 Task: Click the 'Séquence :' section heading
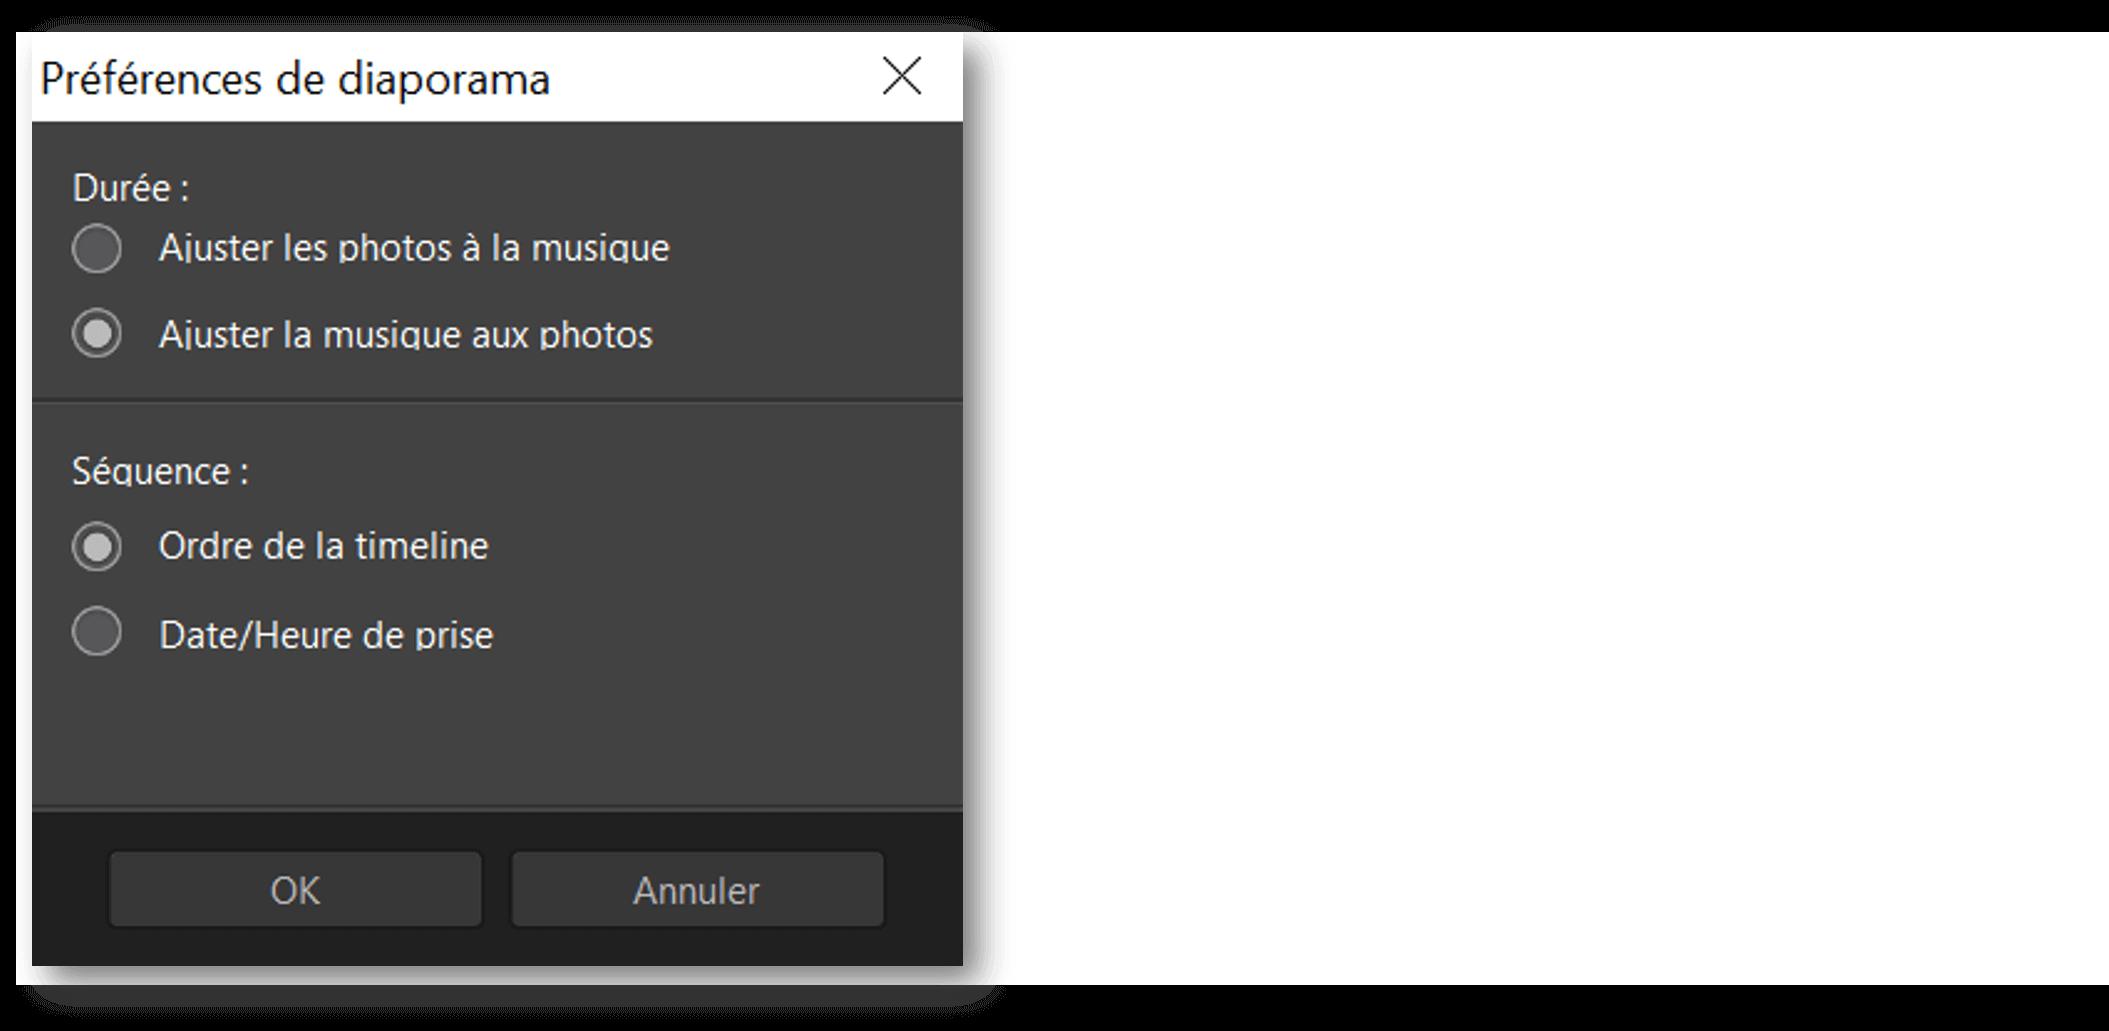[x=160, y=471]
